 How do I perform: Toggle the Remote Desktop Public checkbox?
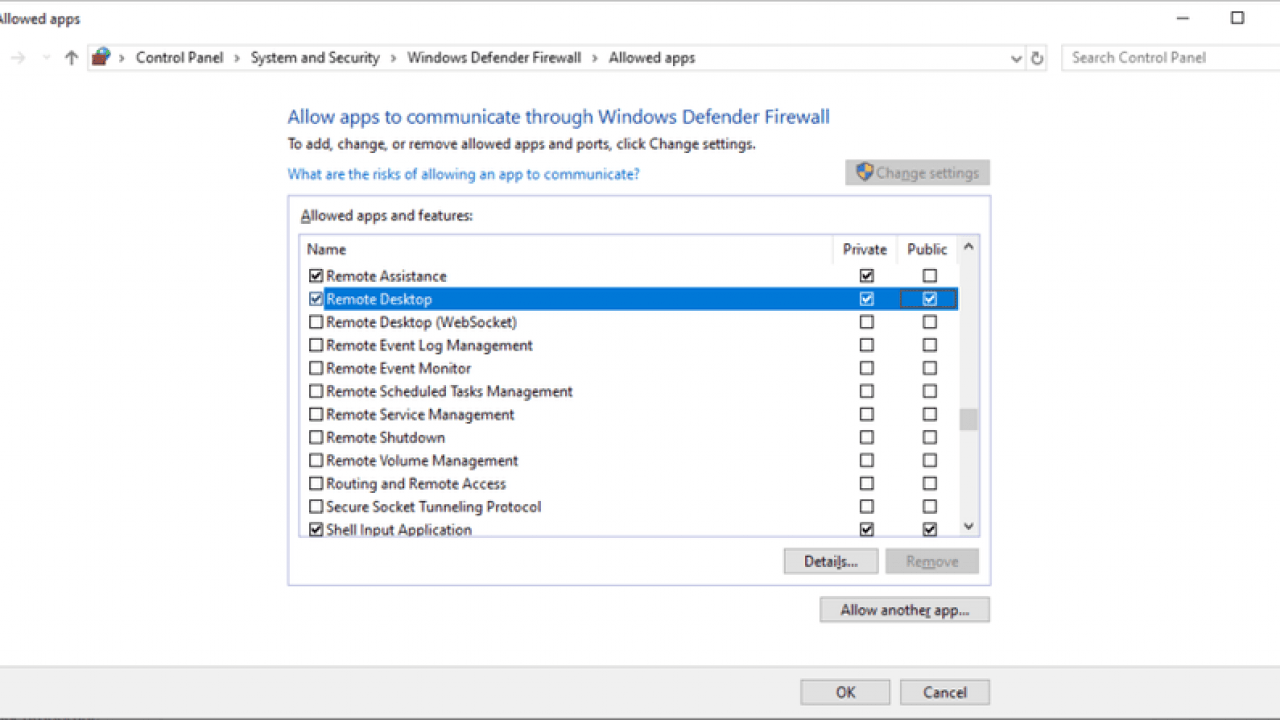[930, 299]
